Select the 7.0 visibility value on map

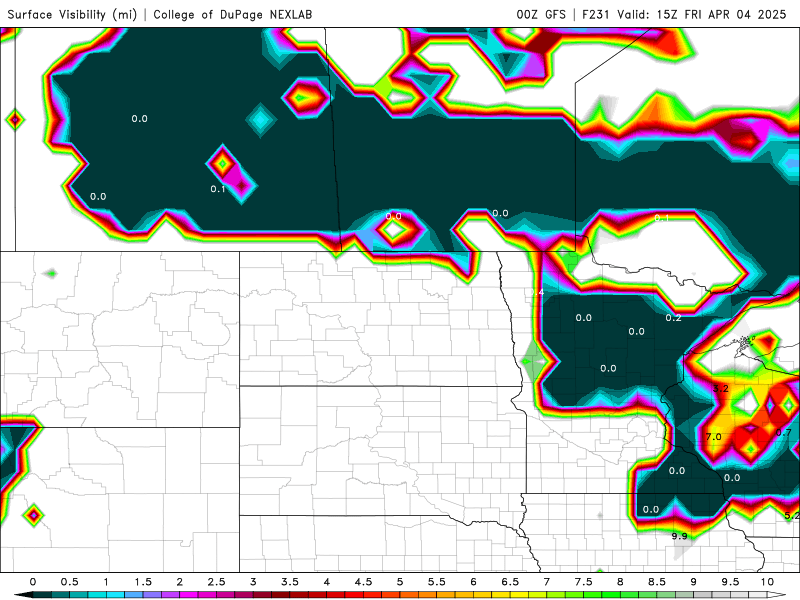coord(713,437)
